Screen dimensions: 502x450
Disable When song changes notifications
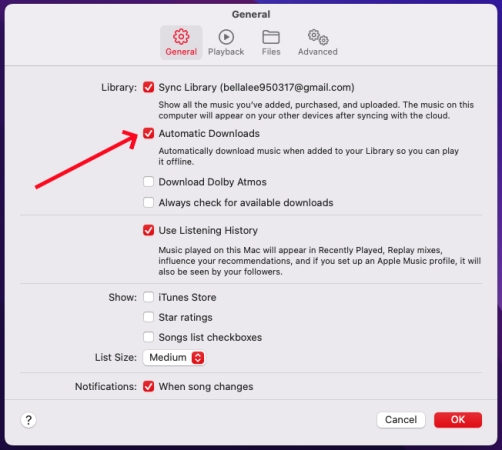pyautogui.click(x=148, y=387)
